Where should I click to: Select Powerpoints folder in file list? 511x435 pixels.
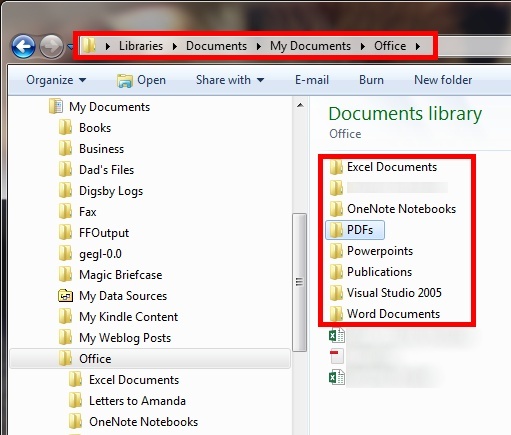pyautogui.click(x=371, y=251)
